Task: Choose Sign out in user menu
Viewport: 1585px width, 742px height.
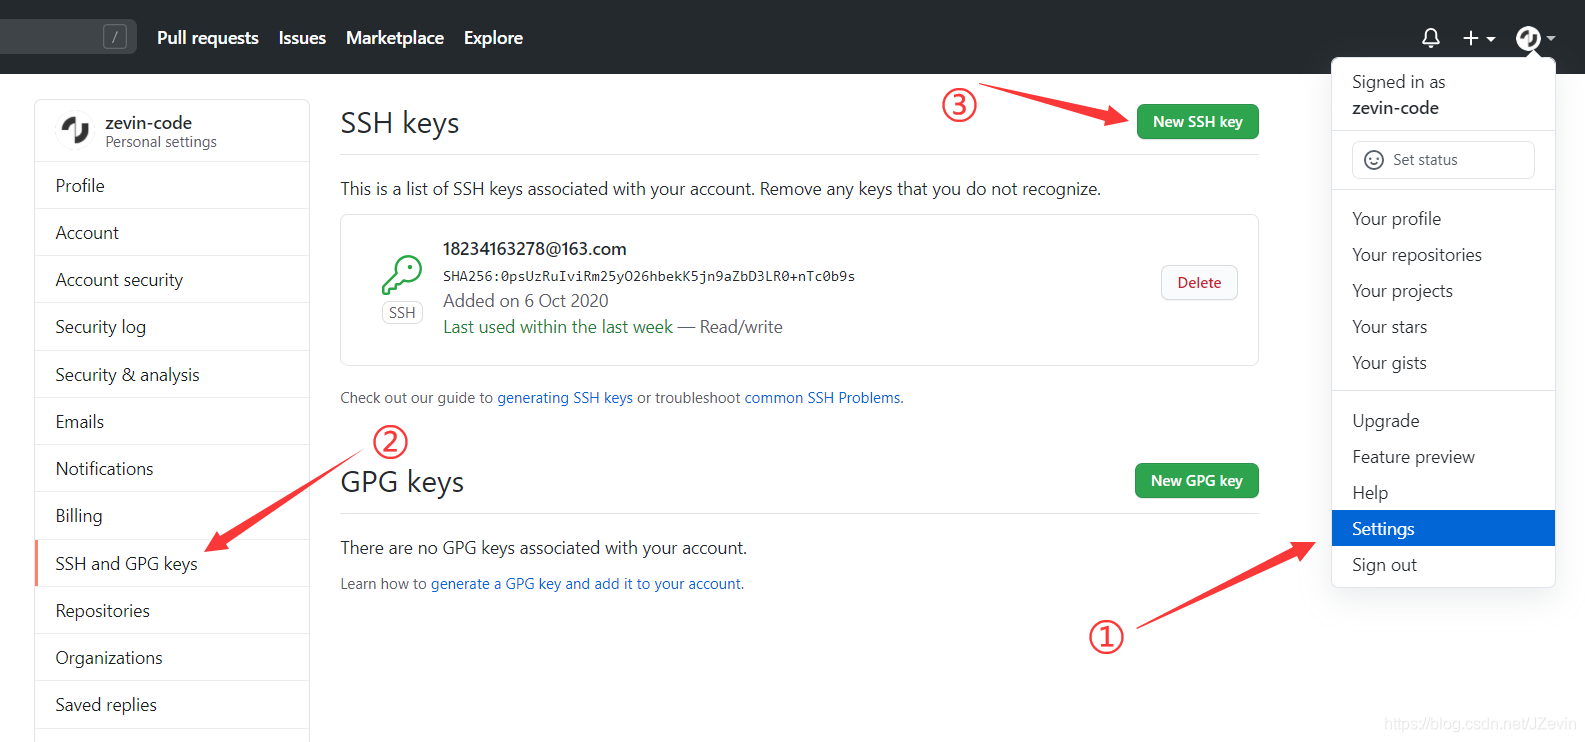Action: pyautogui.click(x=1443, y=565)
